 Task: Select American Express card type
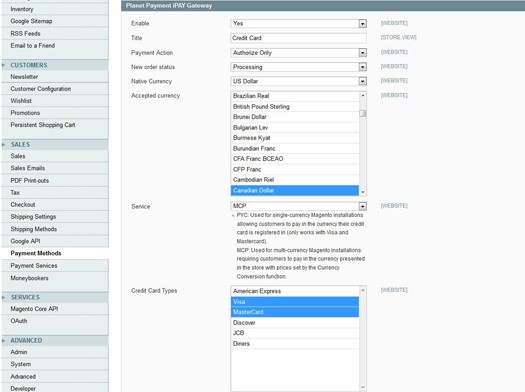(x=295, y=291)
